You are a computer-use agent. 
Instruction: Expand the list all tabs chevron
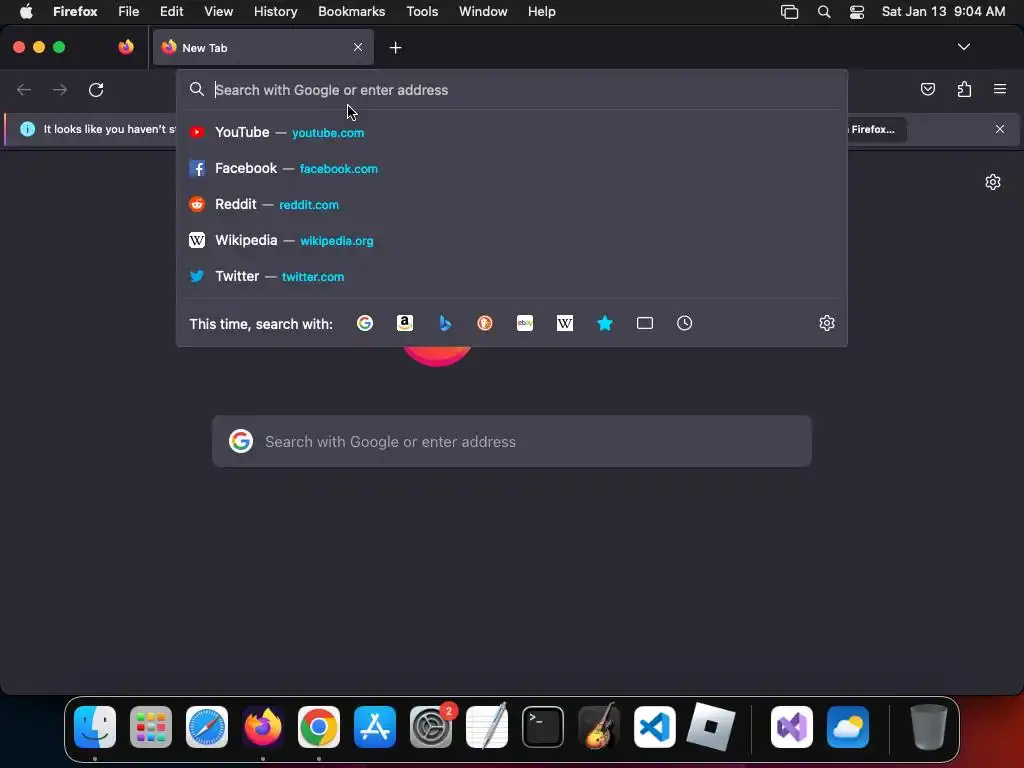pos(964,47)
